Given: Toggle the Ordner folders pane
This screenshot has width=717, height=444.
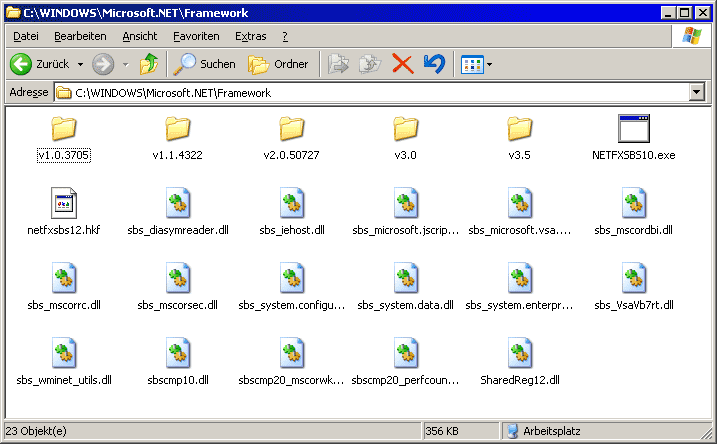Looking at the screenshot, I should 278,64.
